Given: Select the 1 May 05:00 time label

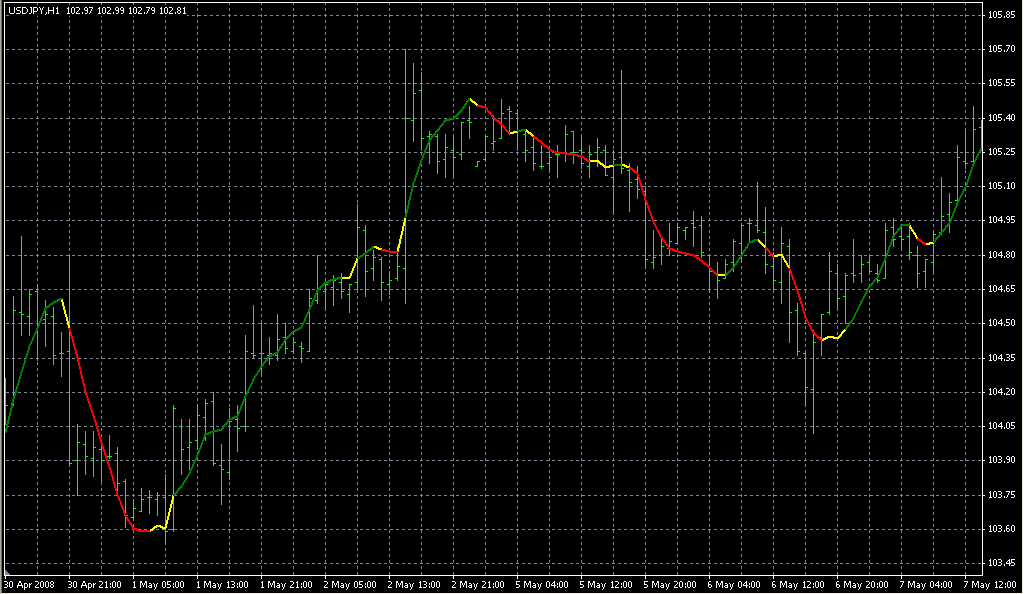Looking at the screenshot, I should [158, 584].
